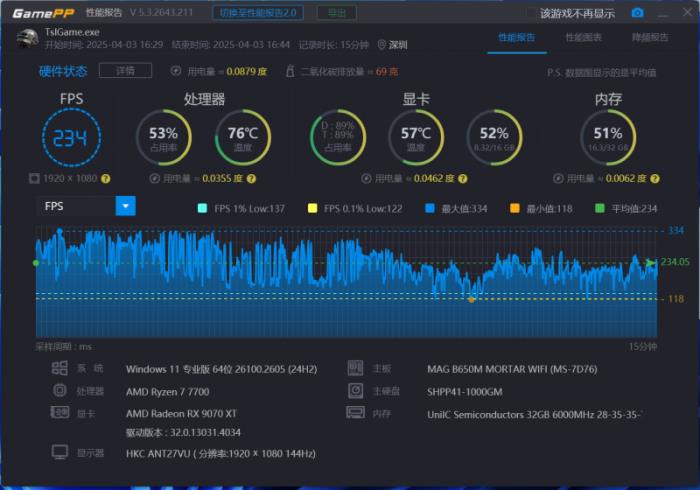Click the green average dot at chart start

(x=36, y=263)
